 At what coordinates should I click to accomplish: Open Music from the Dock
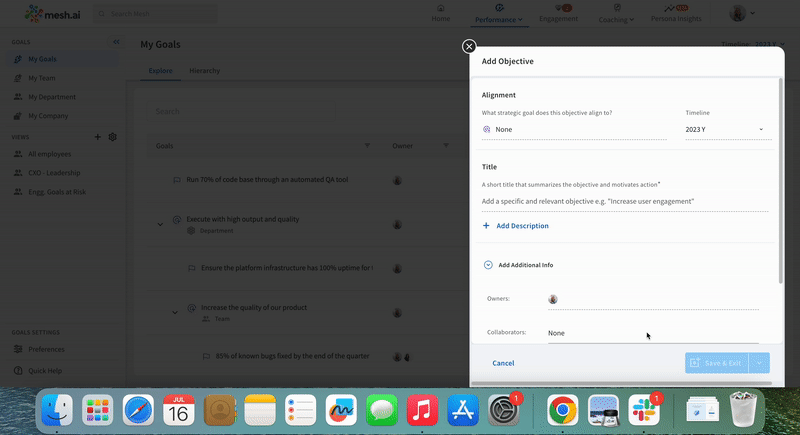422,410
